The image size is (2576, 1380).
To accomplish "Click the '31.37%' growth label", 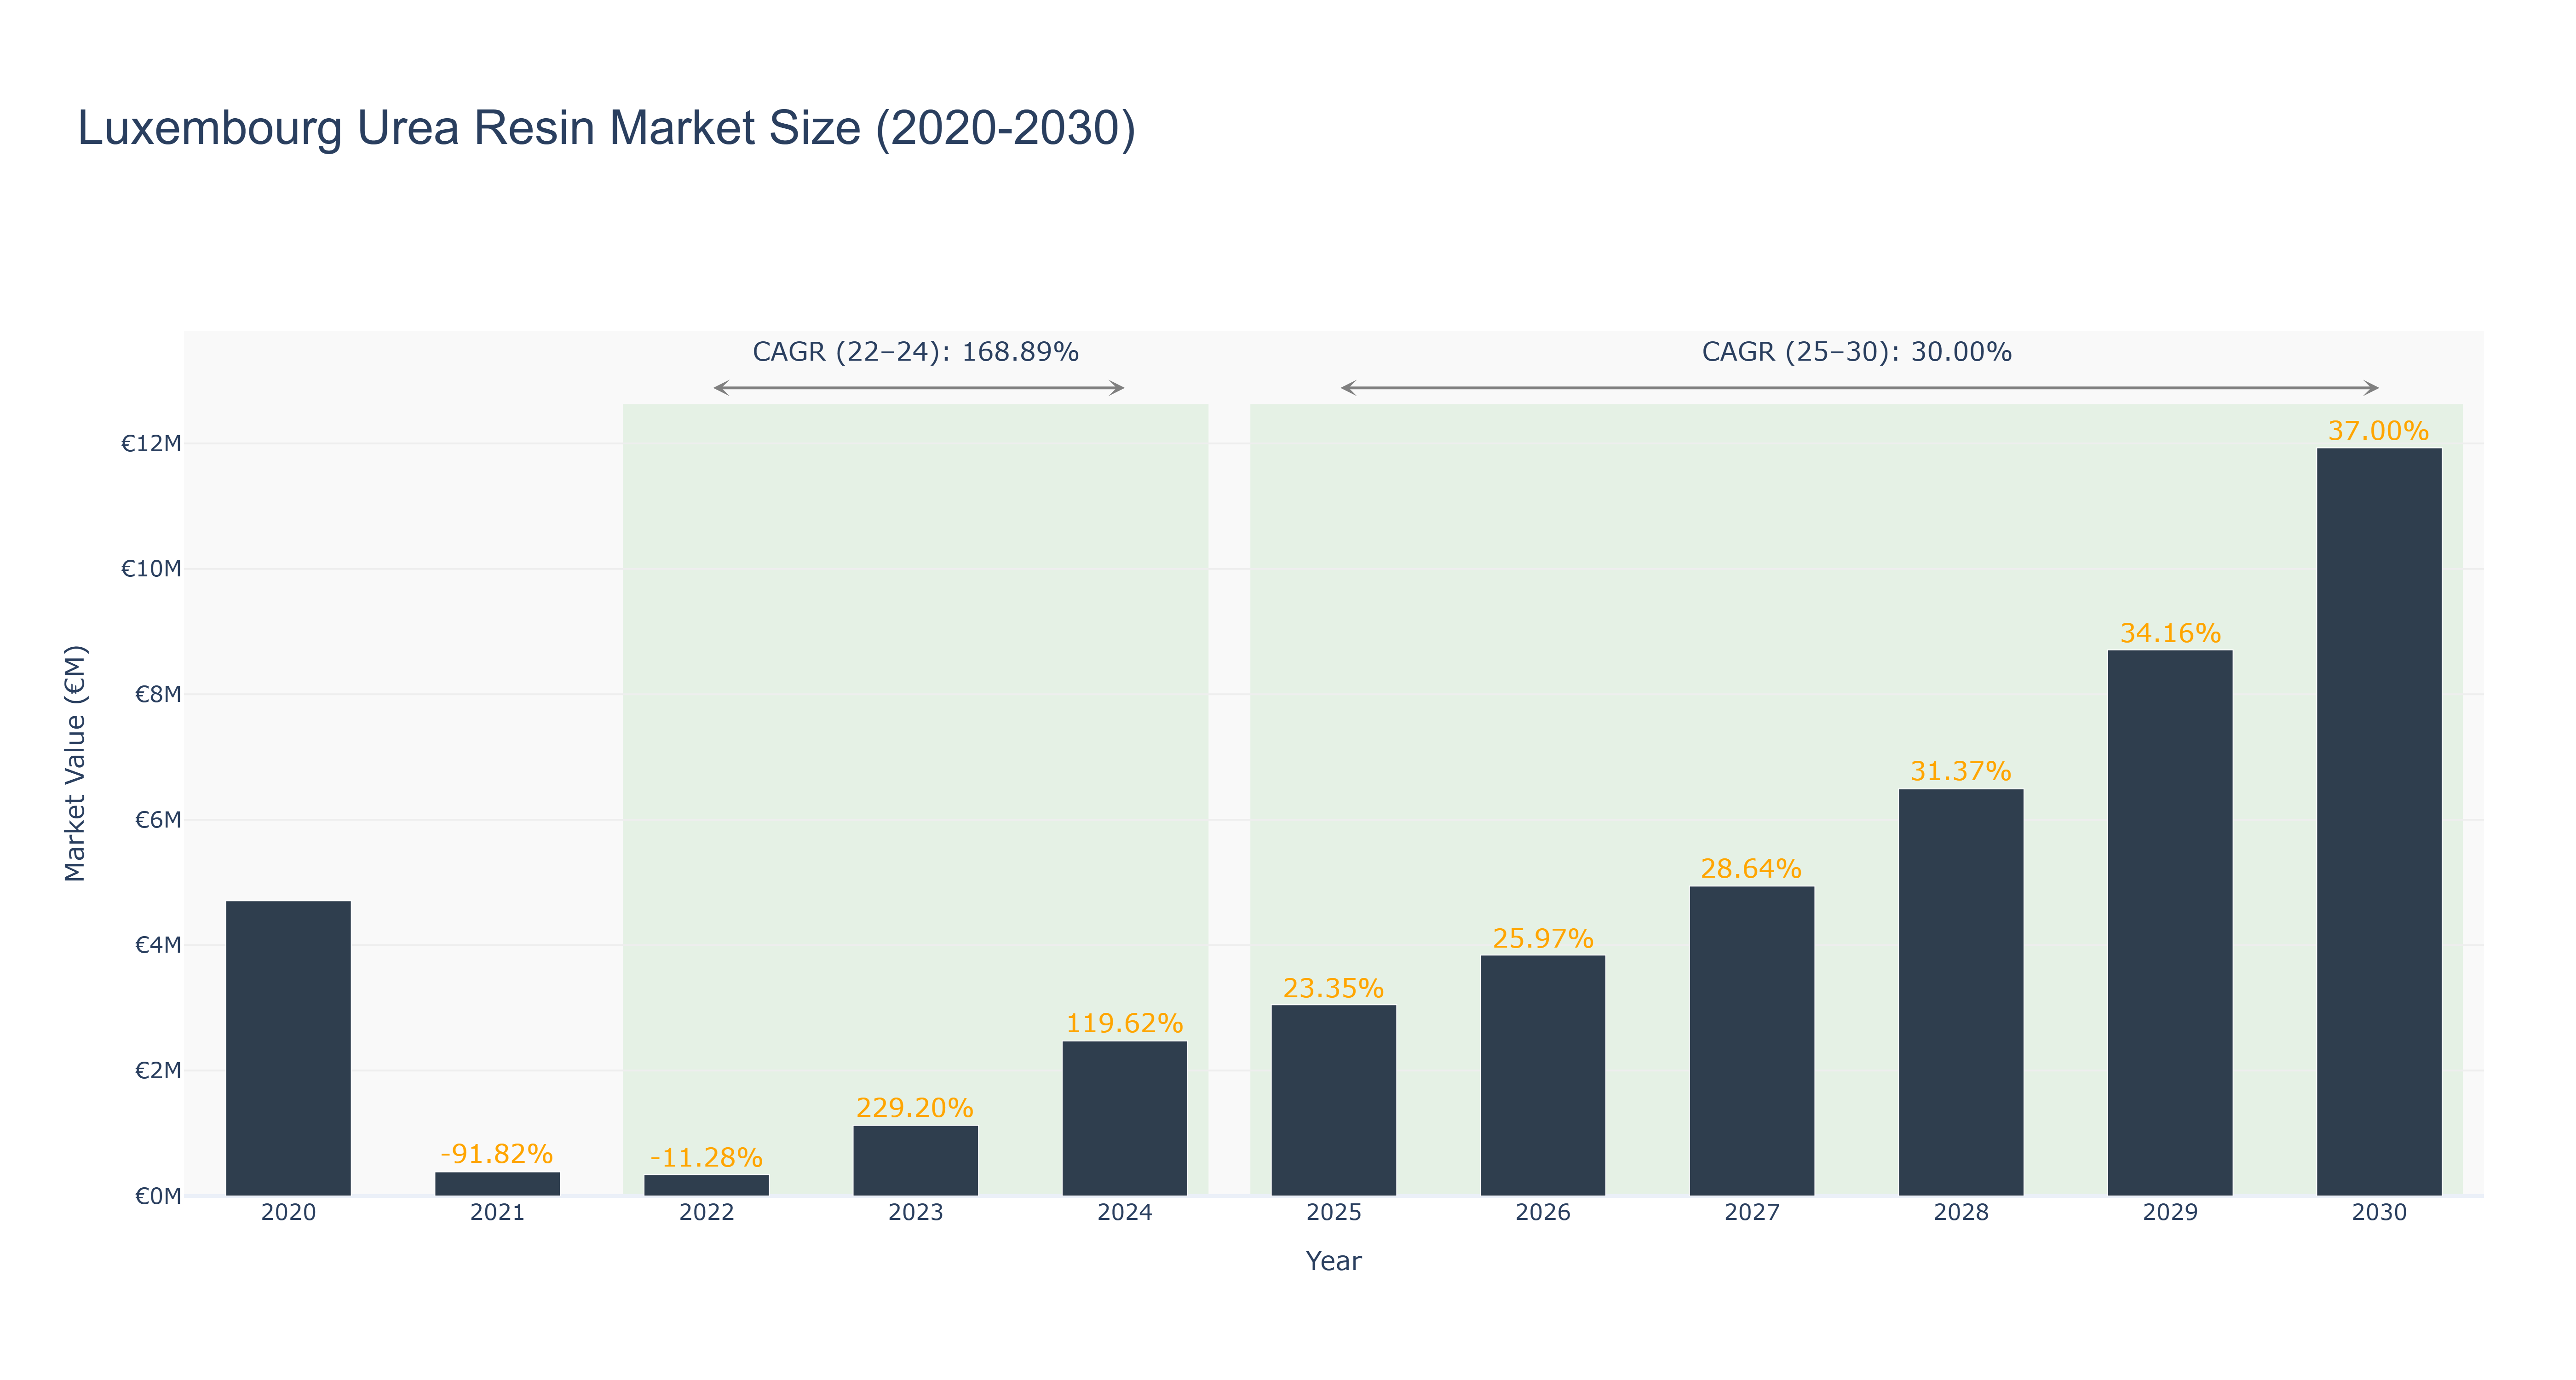I will pyautogui.click(x=1960, y=772).
